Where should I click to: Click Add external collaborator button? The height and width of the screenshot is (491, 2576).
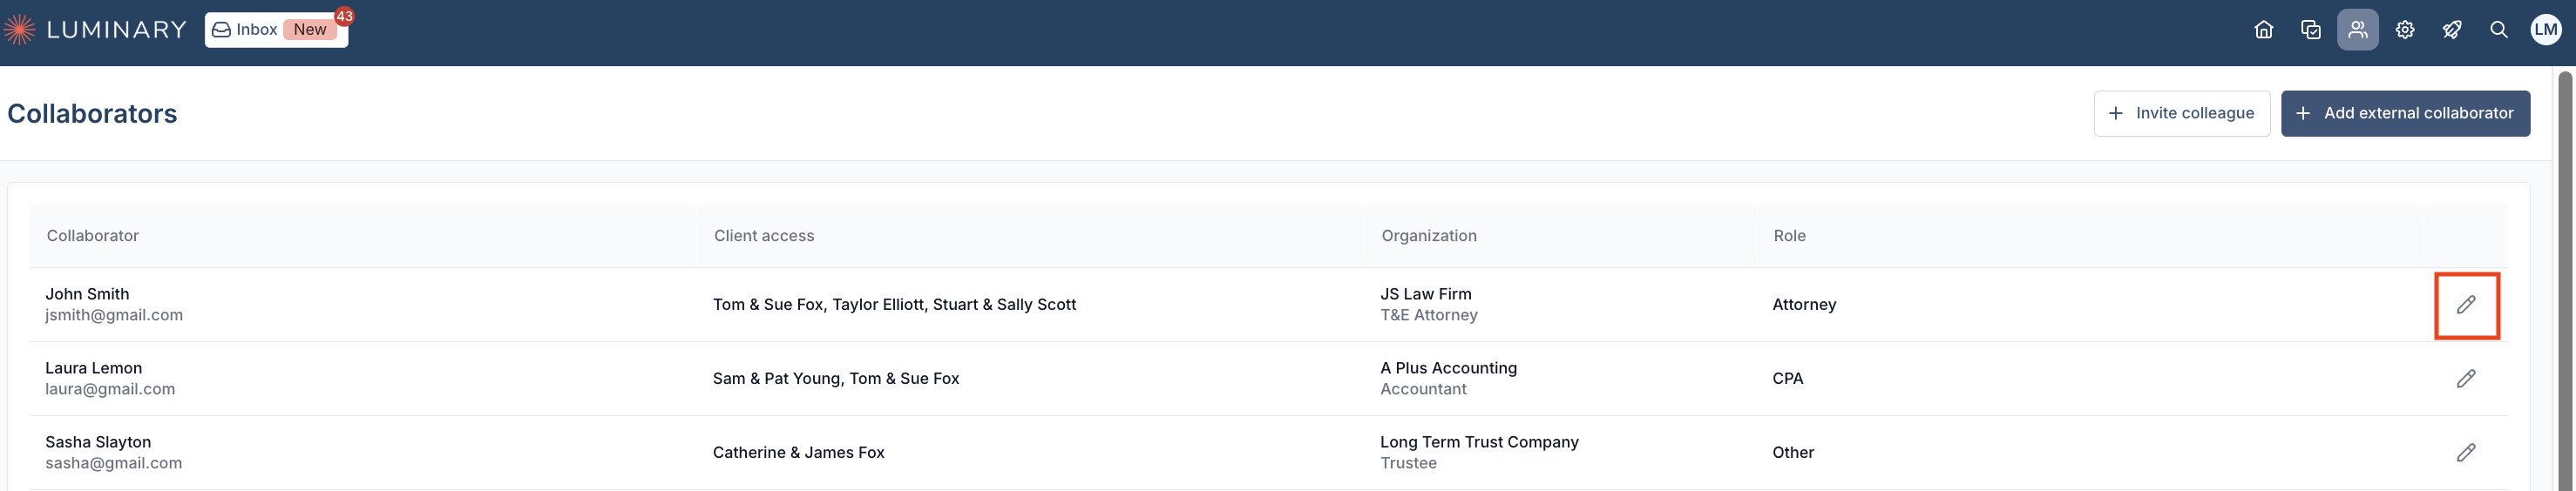click(2405, 113)
